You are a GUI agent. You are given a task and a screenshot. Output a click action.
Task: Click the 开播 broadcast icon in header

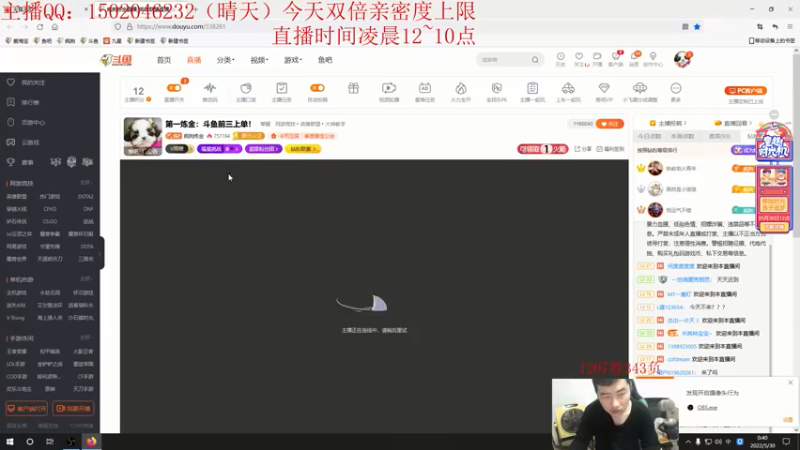[x=597, y=59]
